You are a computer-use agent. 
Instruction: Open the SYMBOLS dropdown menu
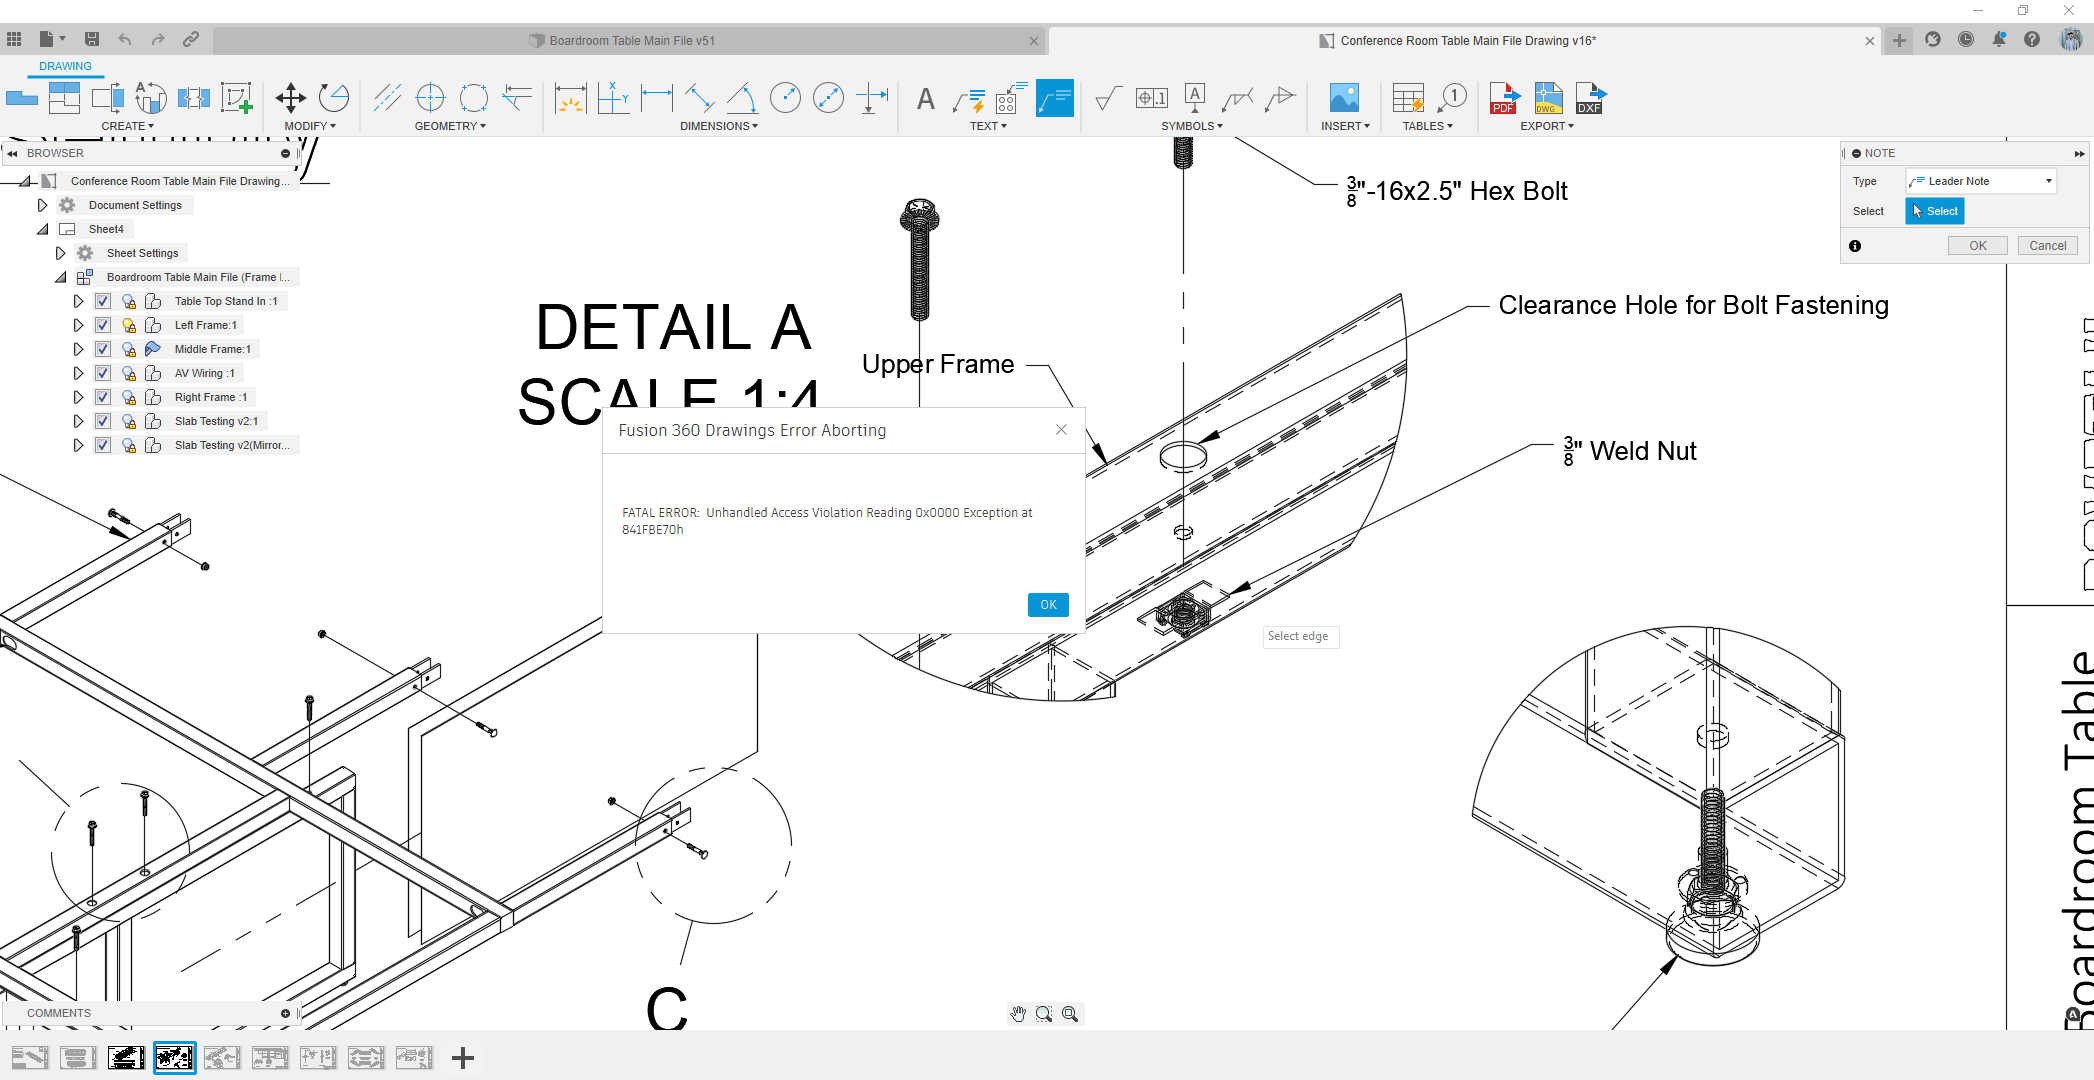[x=1192, y=126]
